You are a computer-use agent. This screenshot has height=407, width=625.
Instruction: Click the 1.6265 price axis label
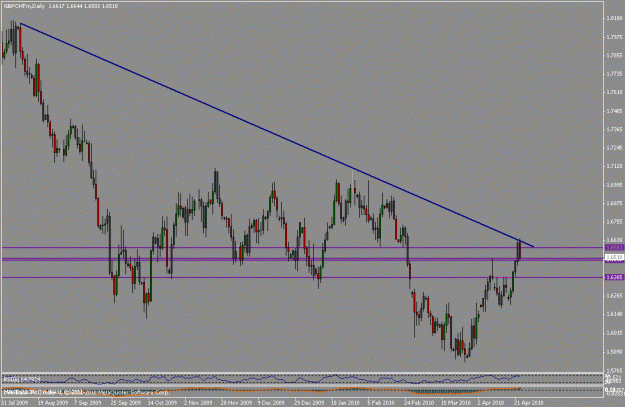click(614, 295)
